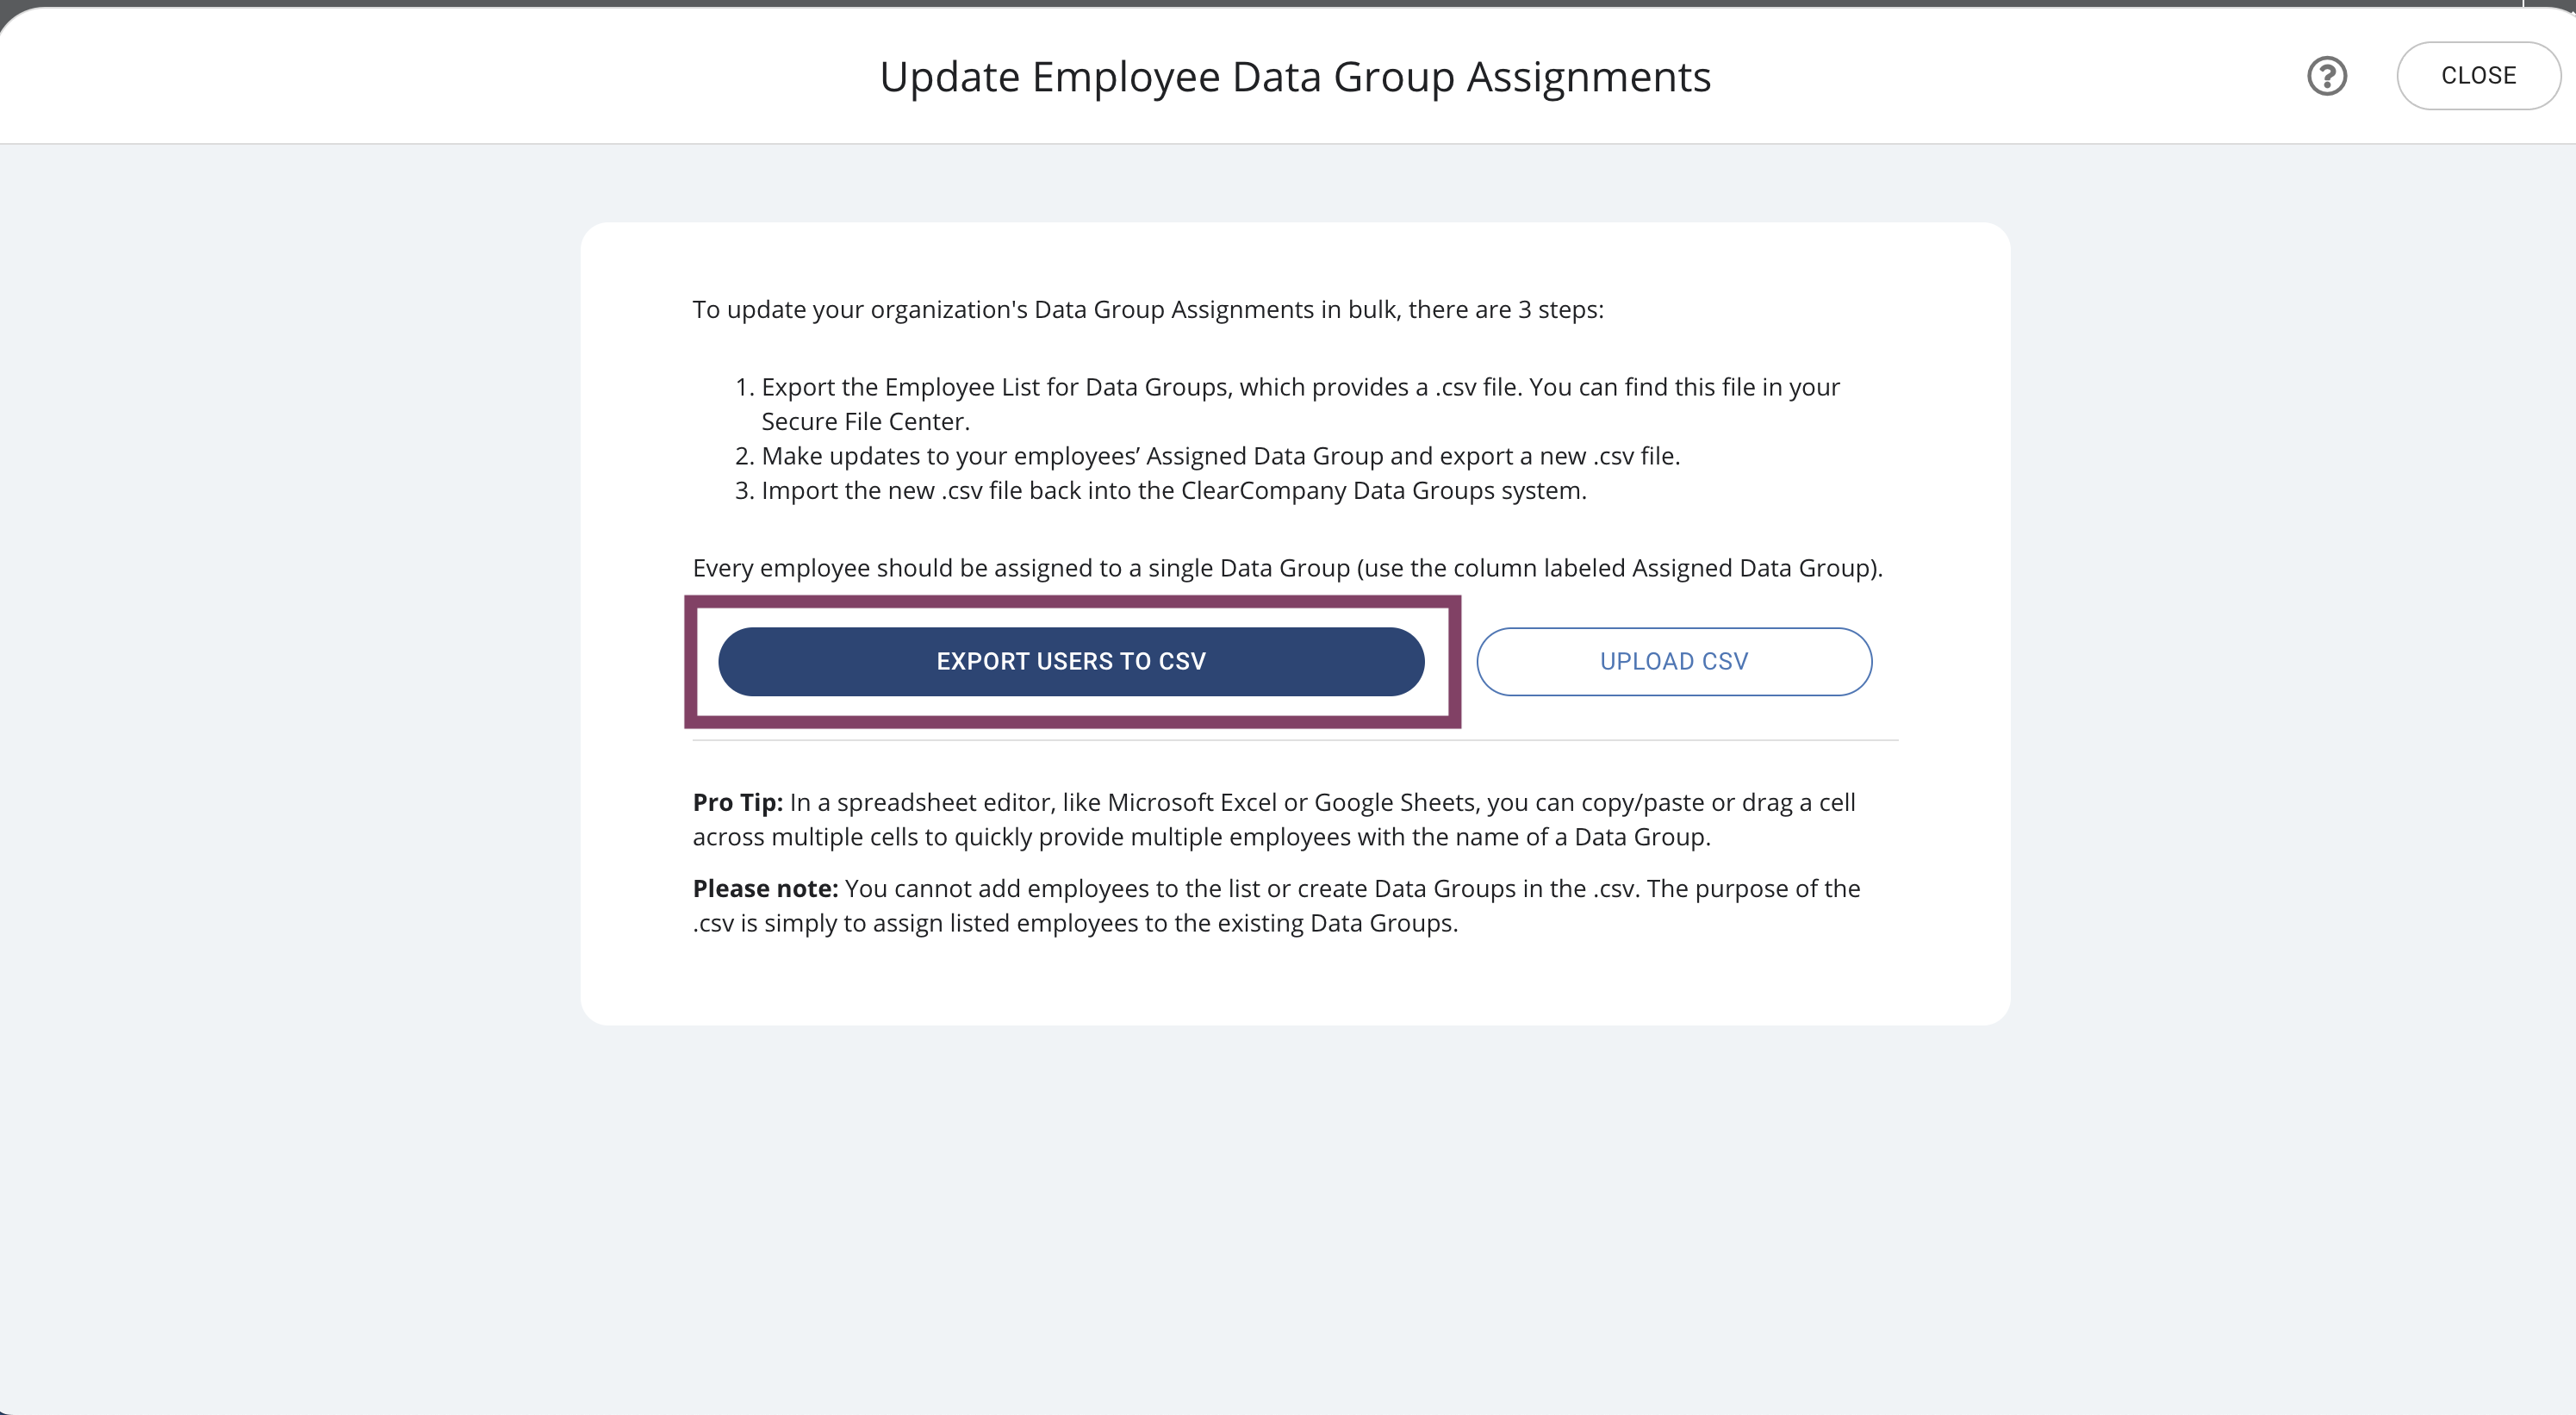Click the Update Employee Data Group Assignments title
Viewport: 2576px width, 1415px height.
(1295, 77)
